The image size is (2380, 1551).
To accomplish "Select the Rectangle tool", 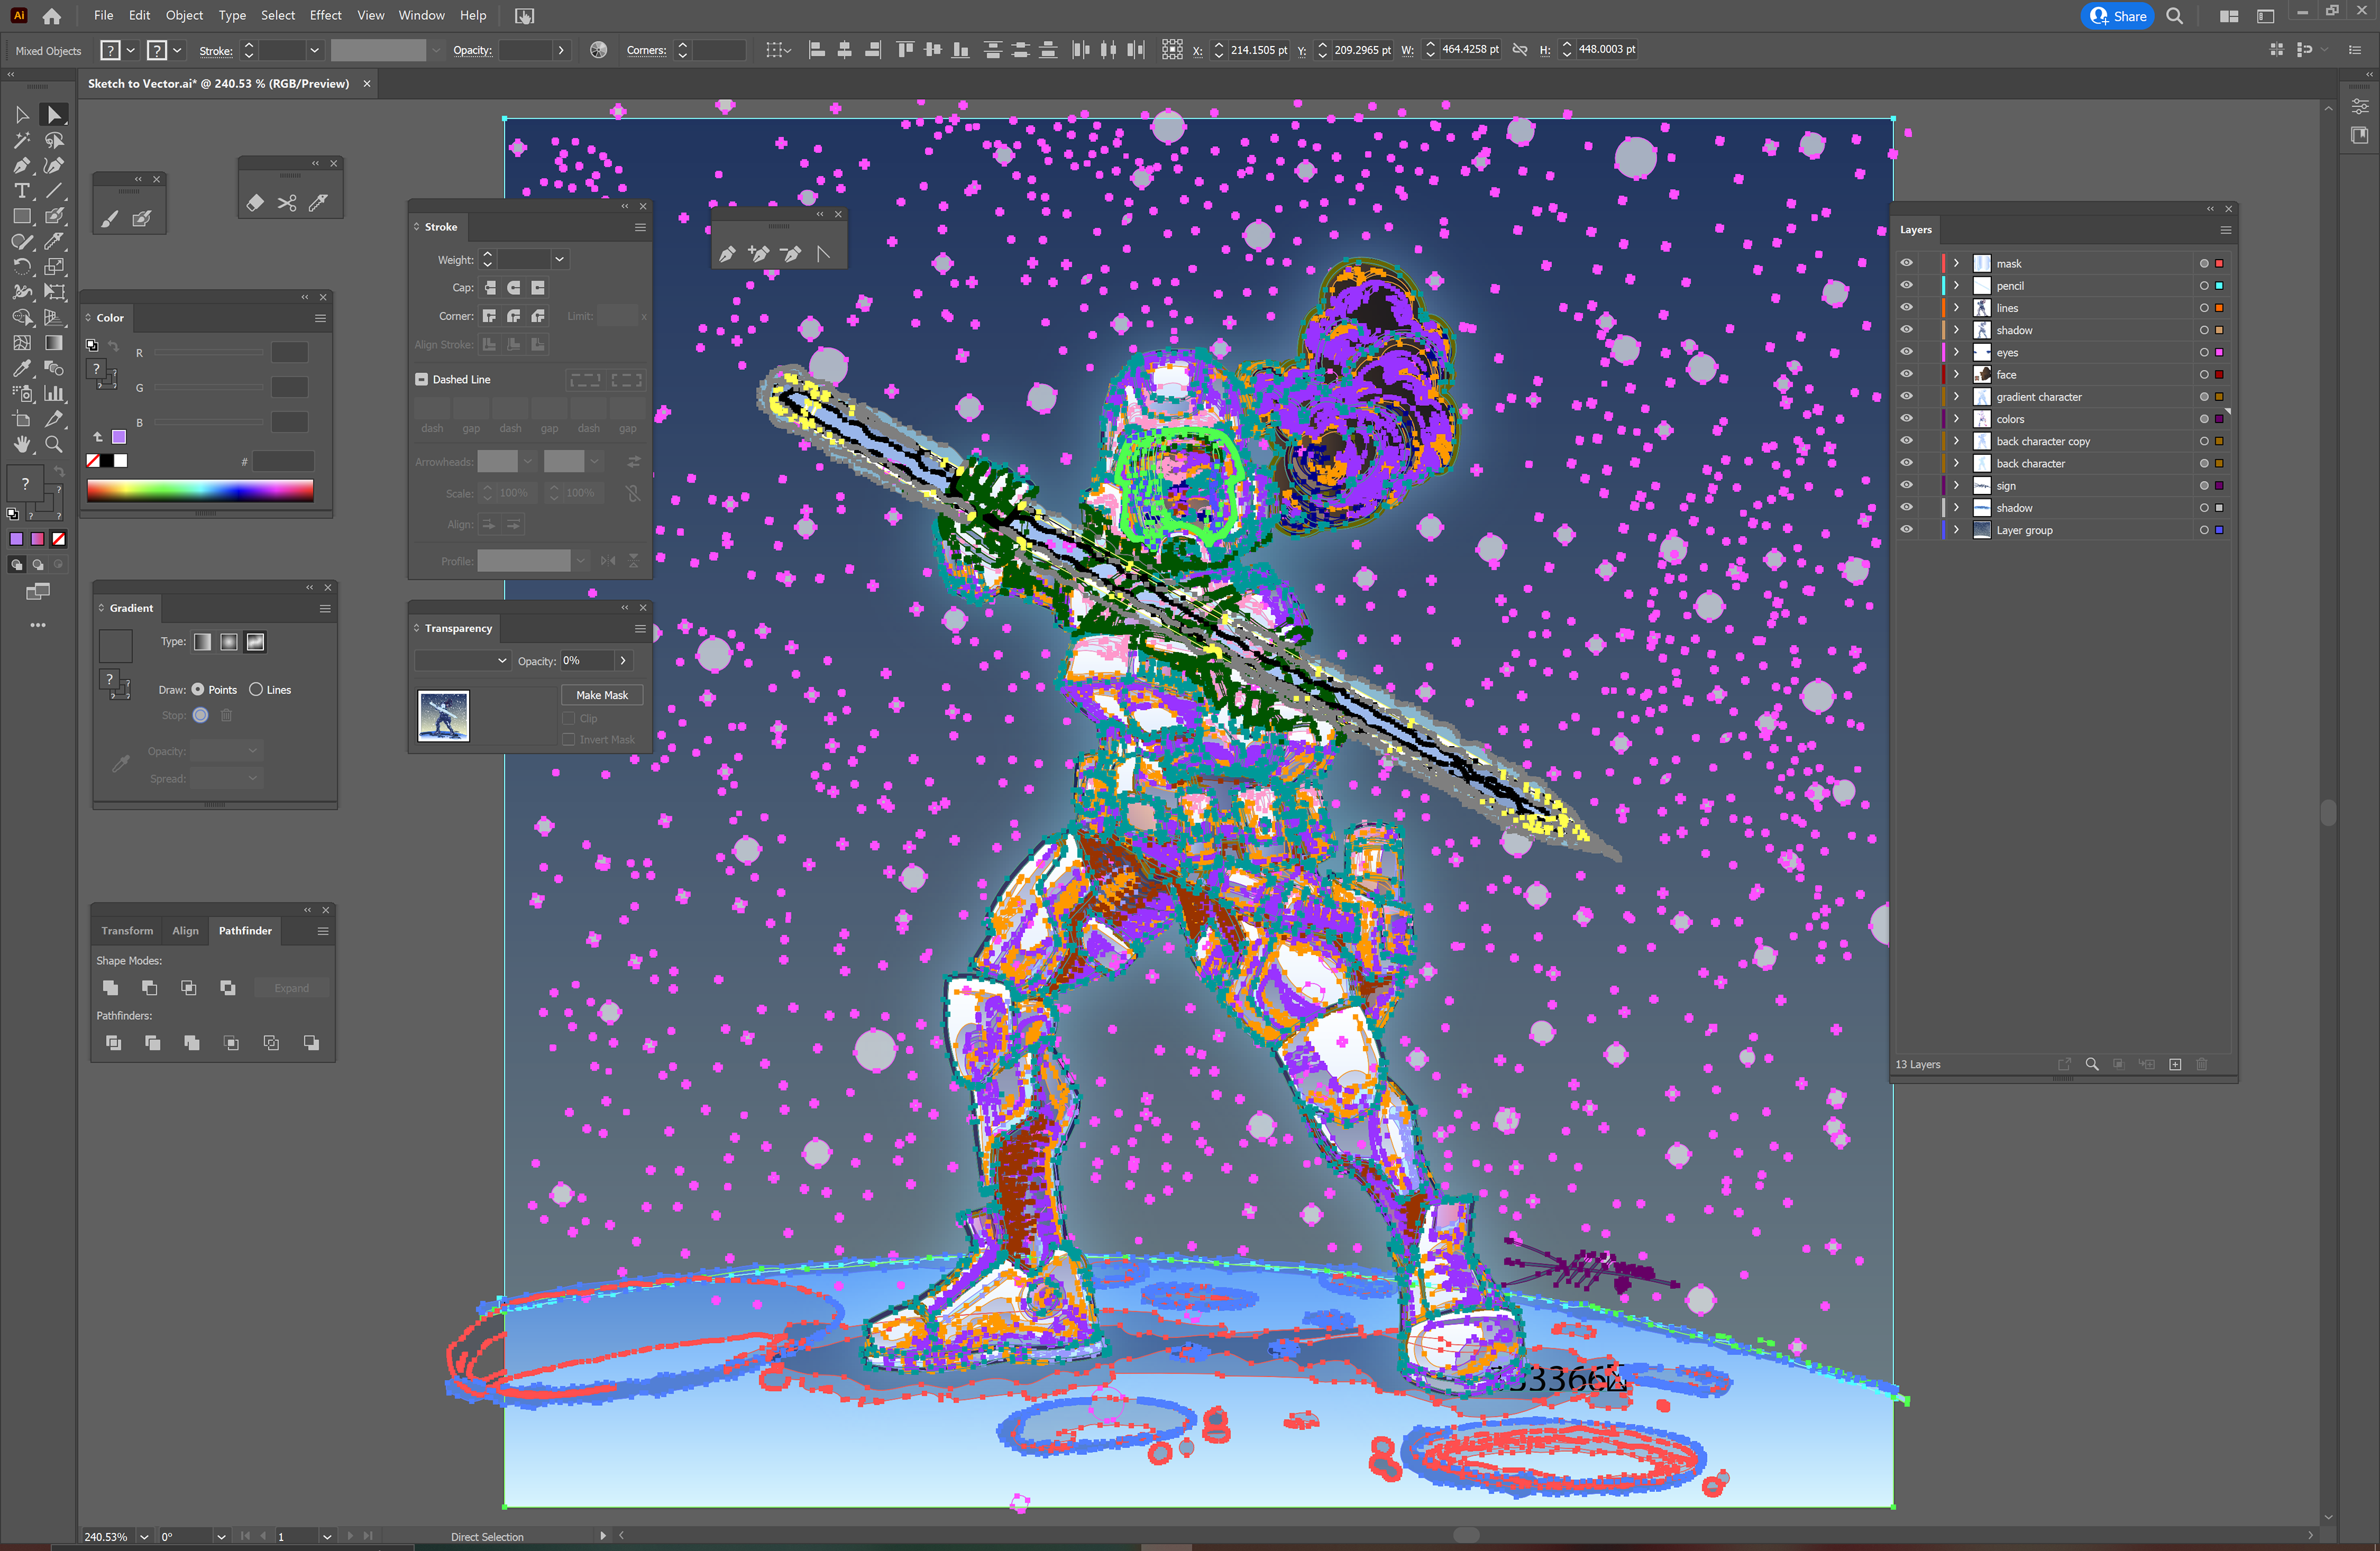I will coord(21,216).
